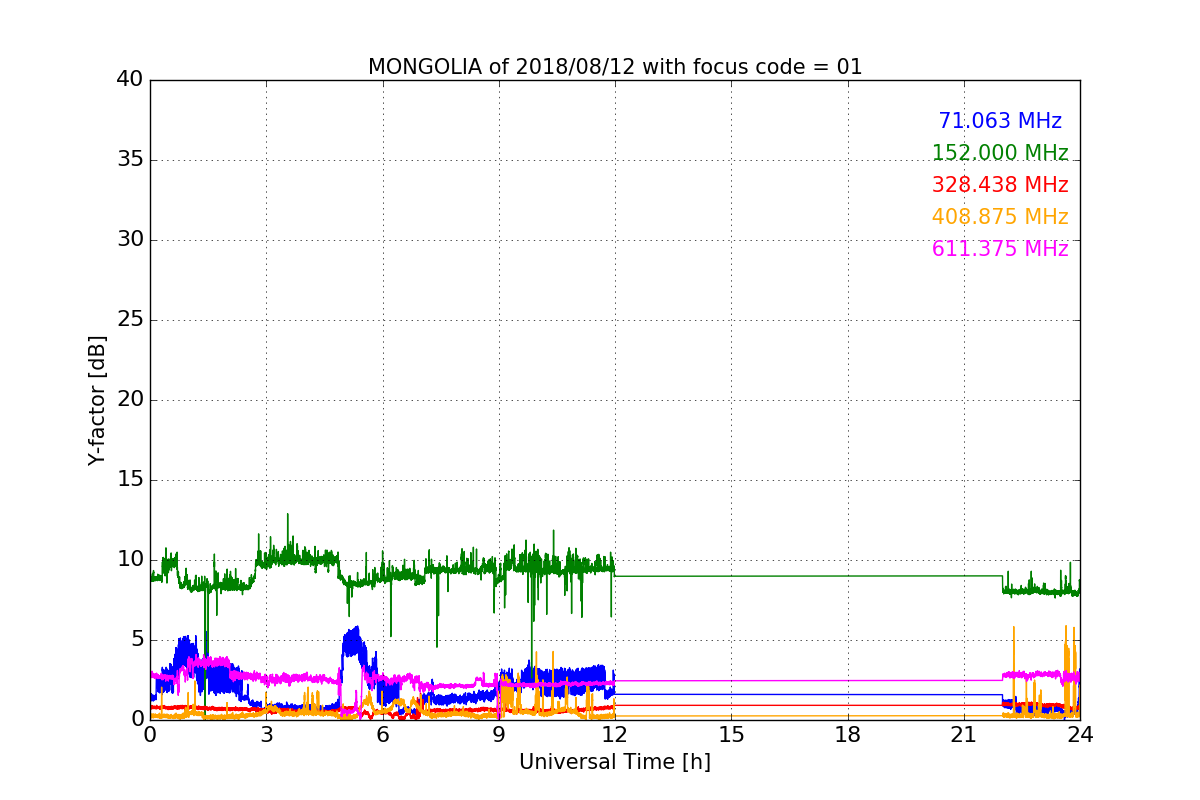Click the y-axis tick value 40

coord(130,80)
